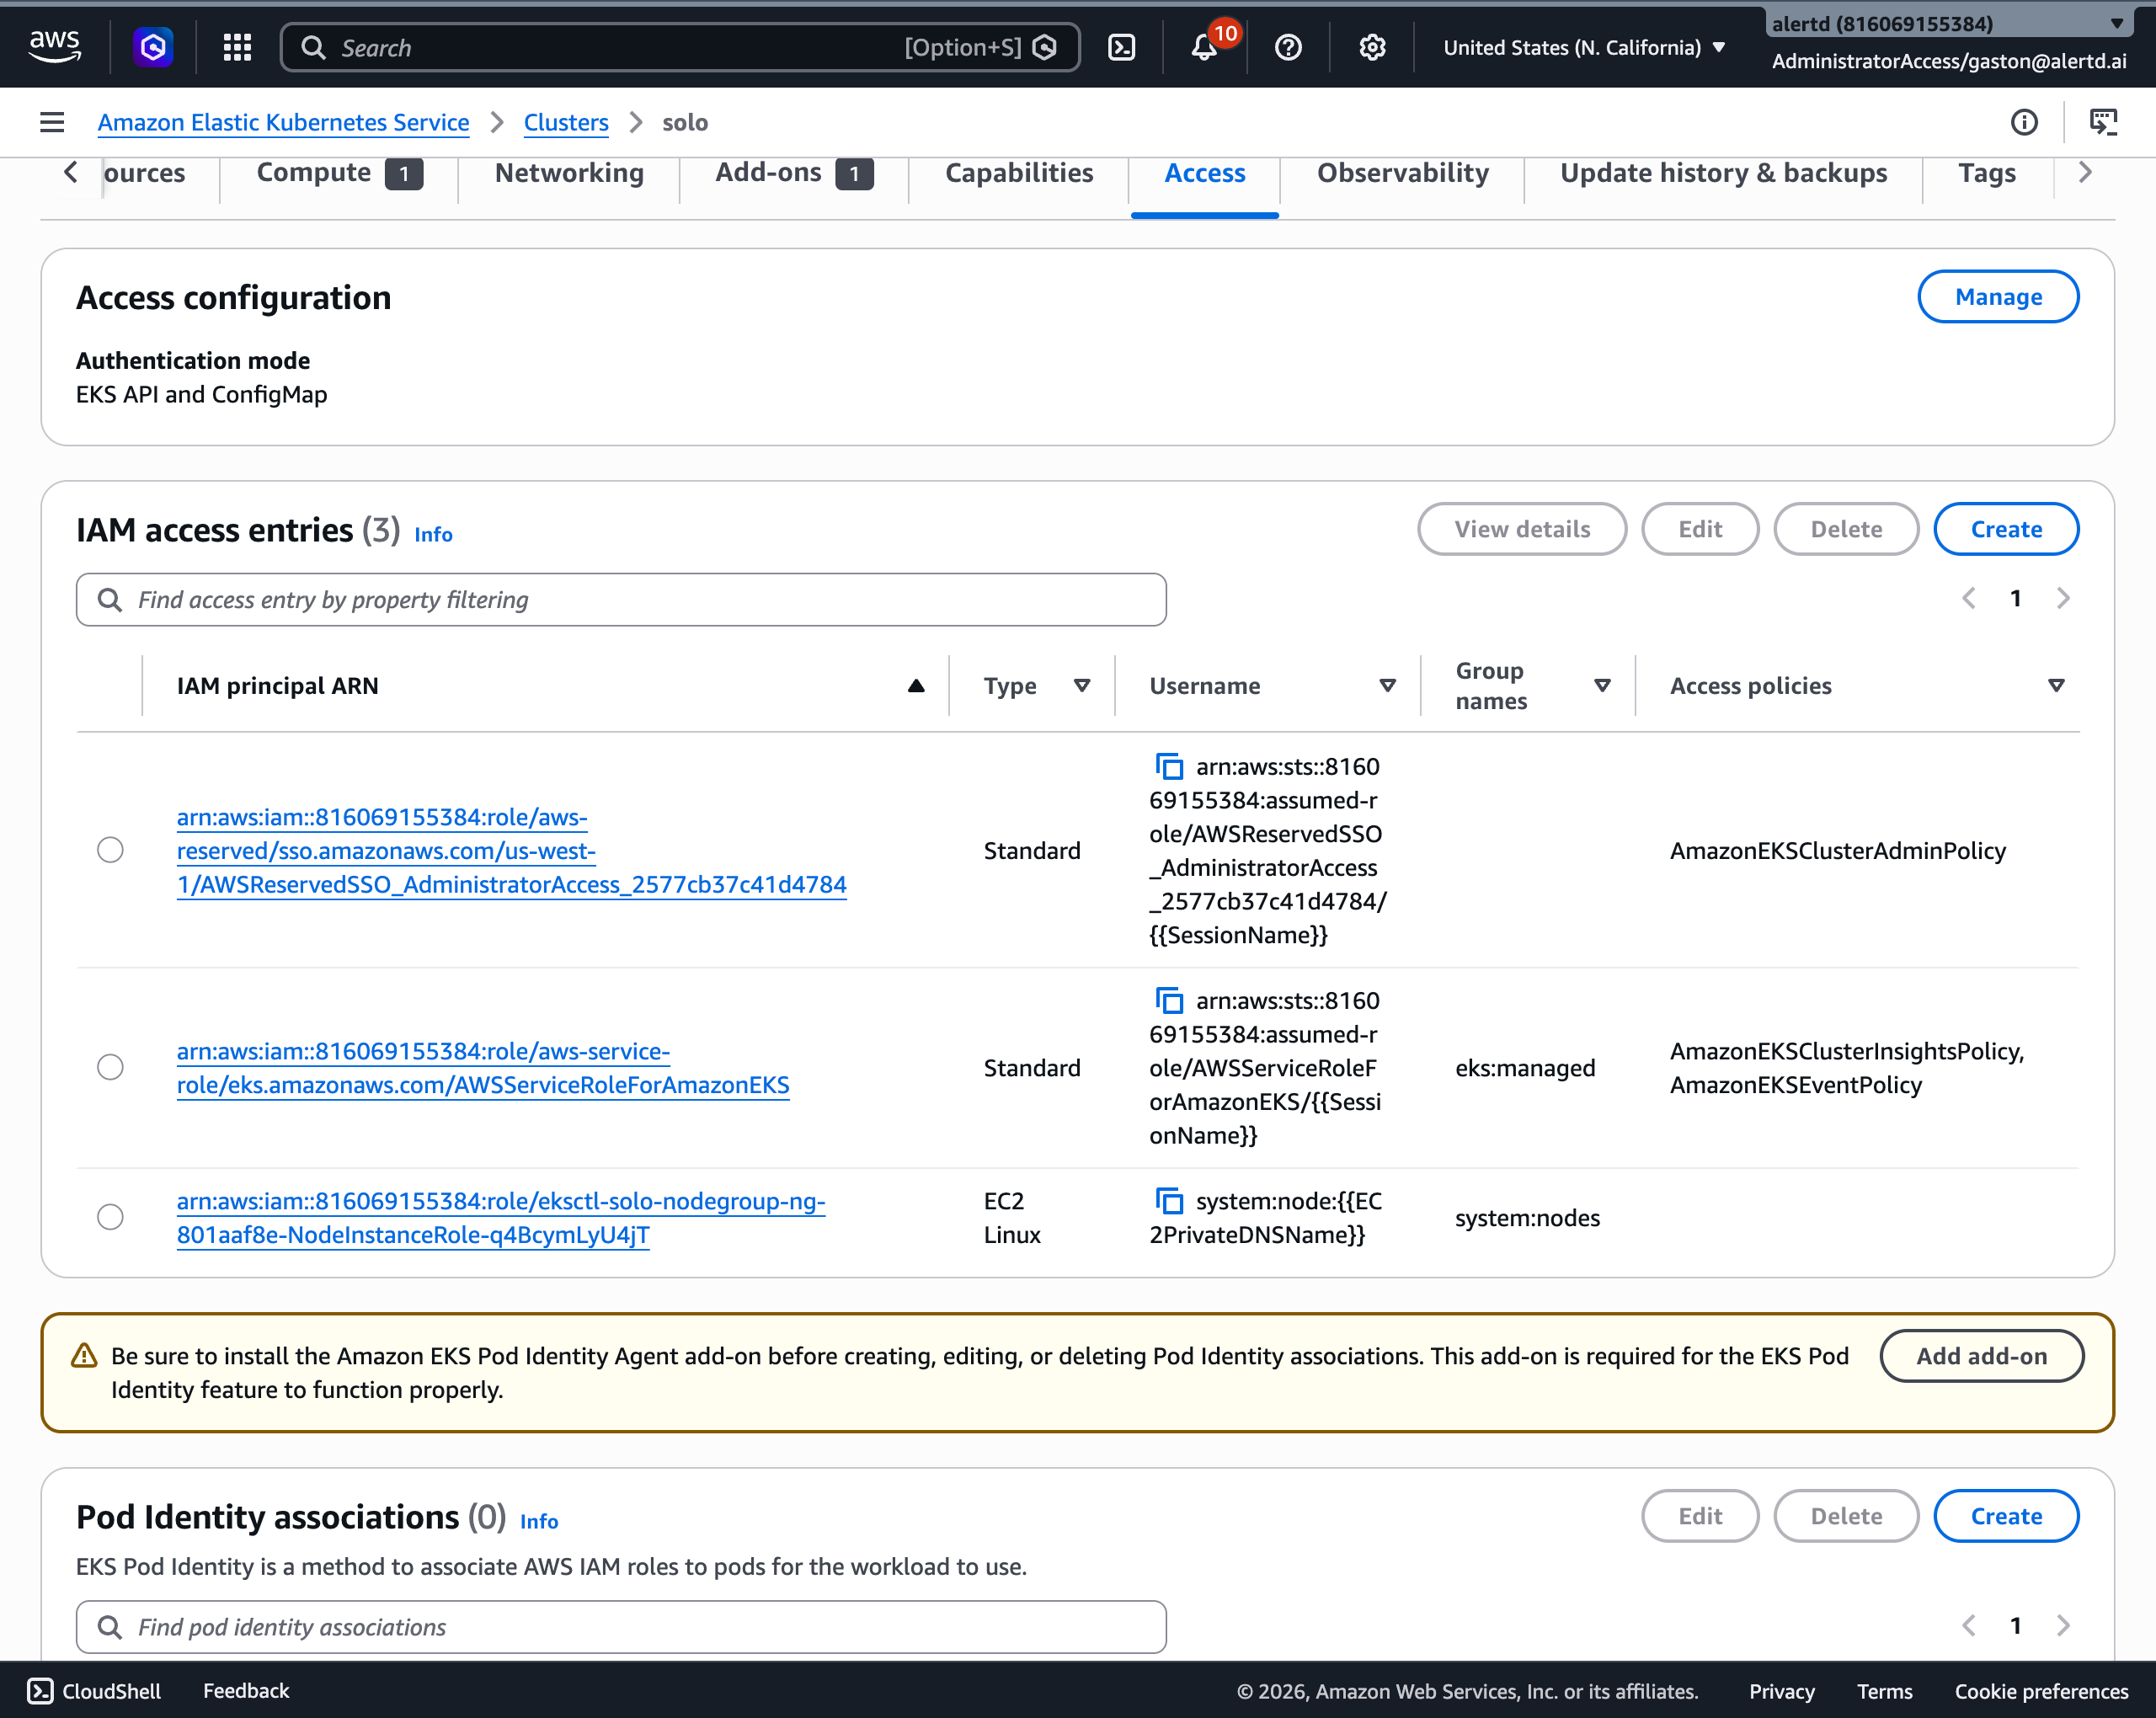Image resolution: width=2156 pixels, height=1718 pixels.
Task: Copy the system:node username
Action: click(1169, 1200)
